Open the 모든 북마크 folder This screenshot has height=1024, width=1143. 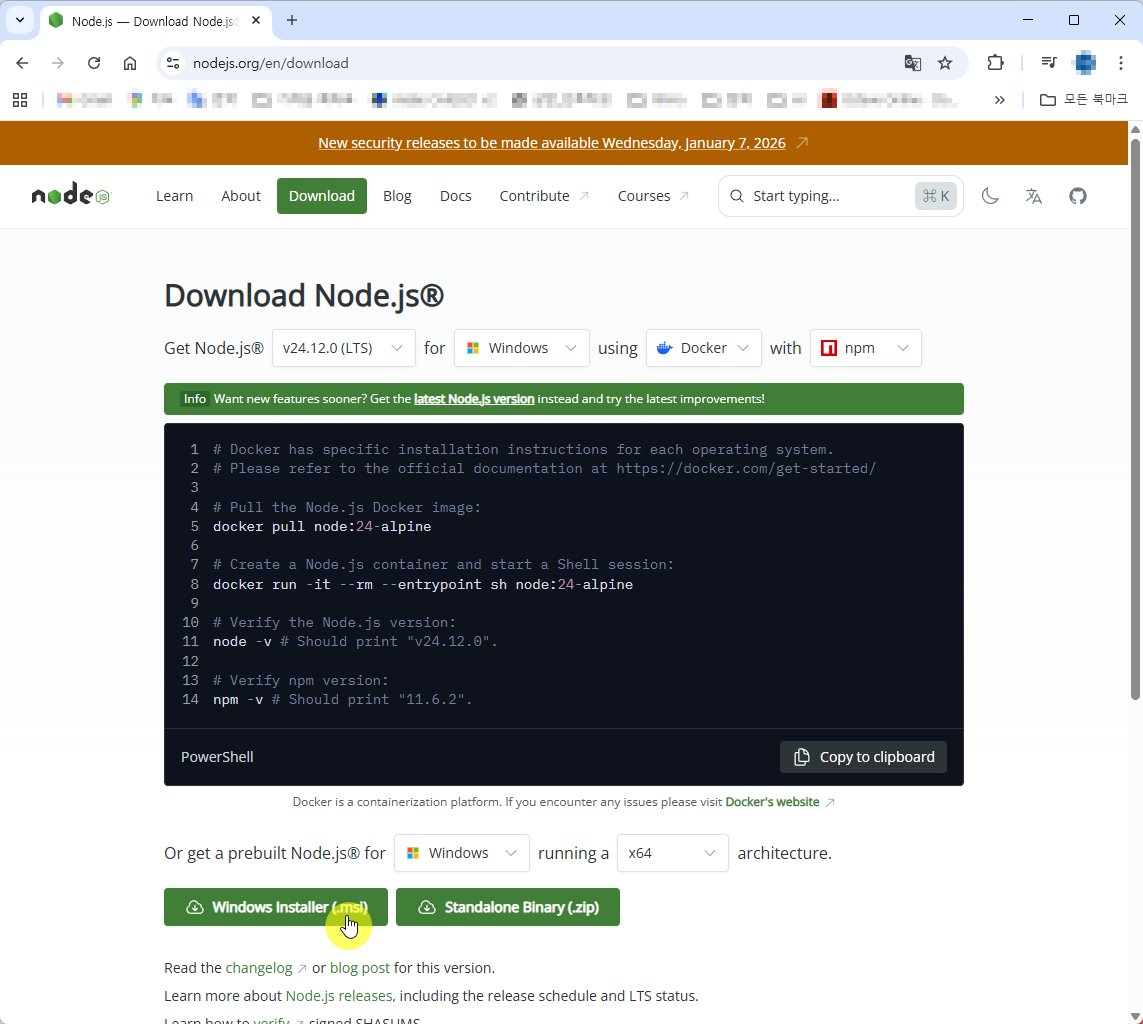pos(1083,100)
